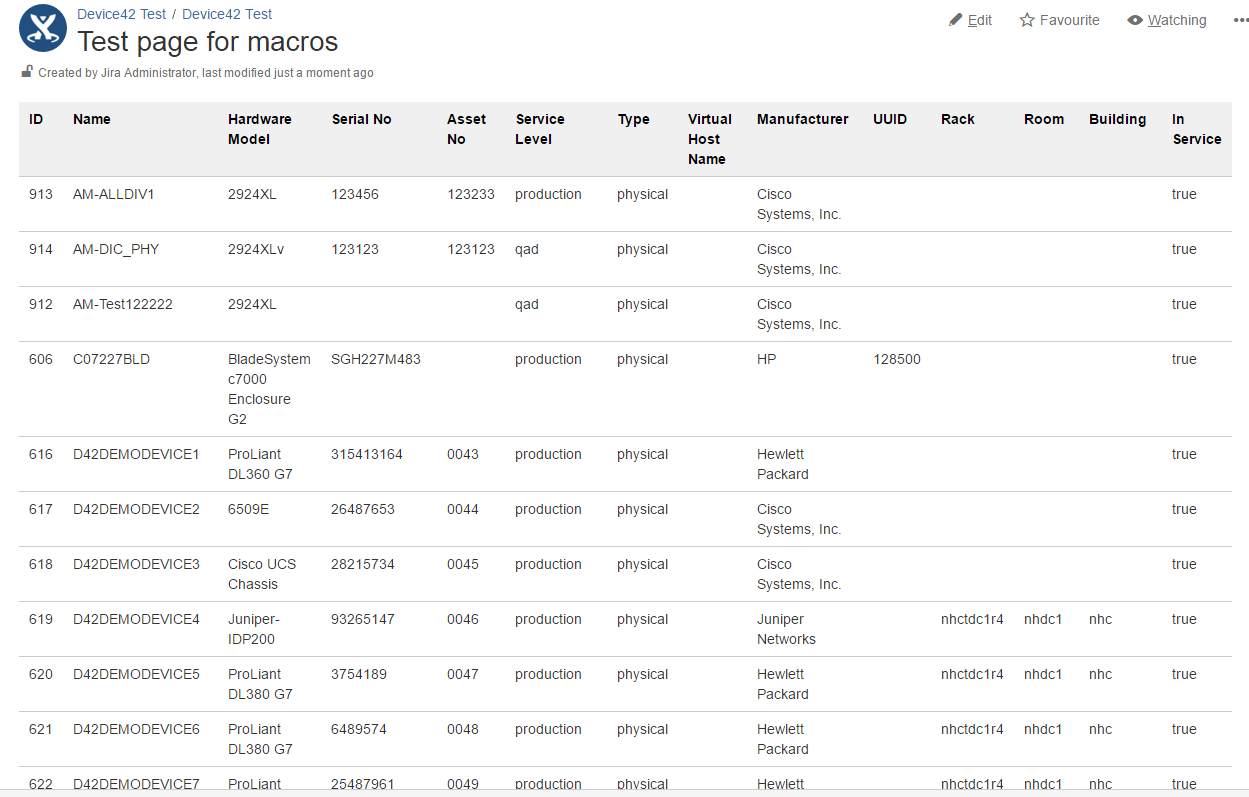Click the Serial No column header

[x=361, y=119]
